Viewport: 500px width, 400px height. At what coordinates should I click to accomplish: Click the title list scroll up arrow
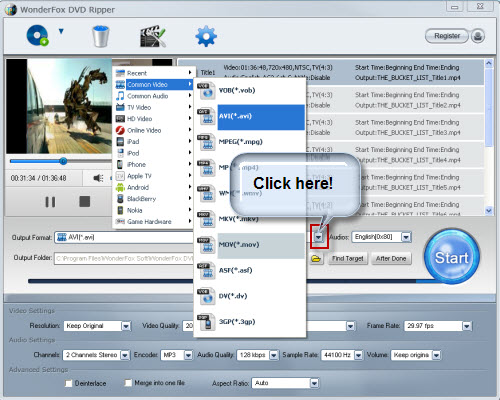click(x=489, y=63)
